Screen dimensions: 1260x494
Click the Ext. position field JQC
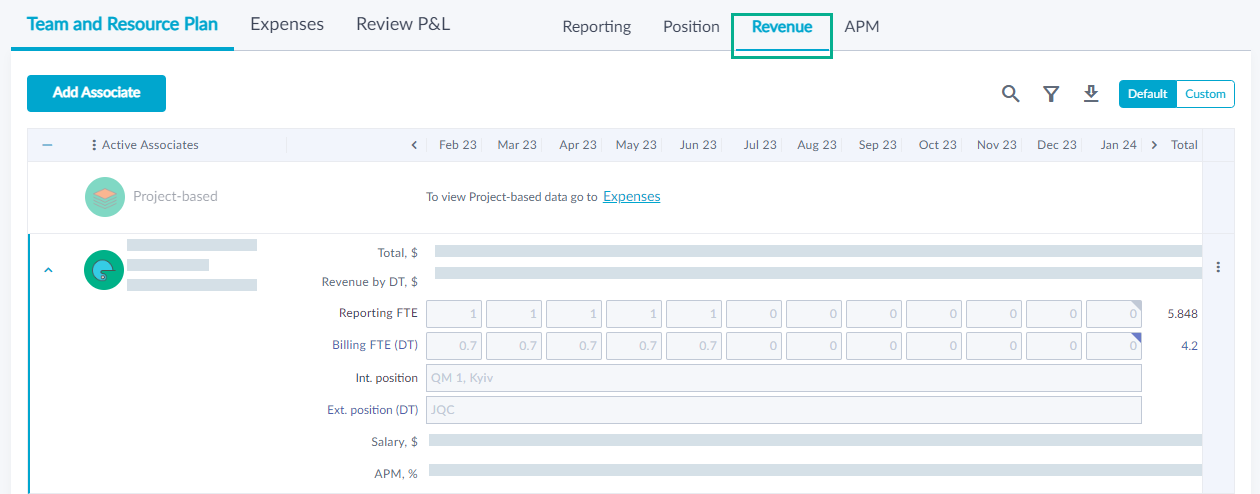(784, 410)
